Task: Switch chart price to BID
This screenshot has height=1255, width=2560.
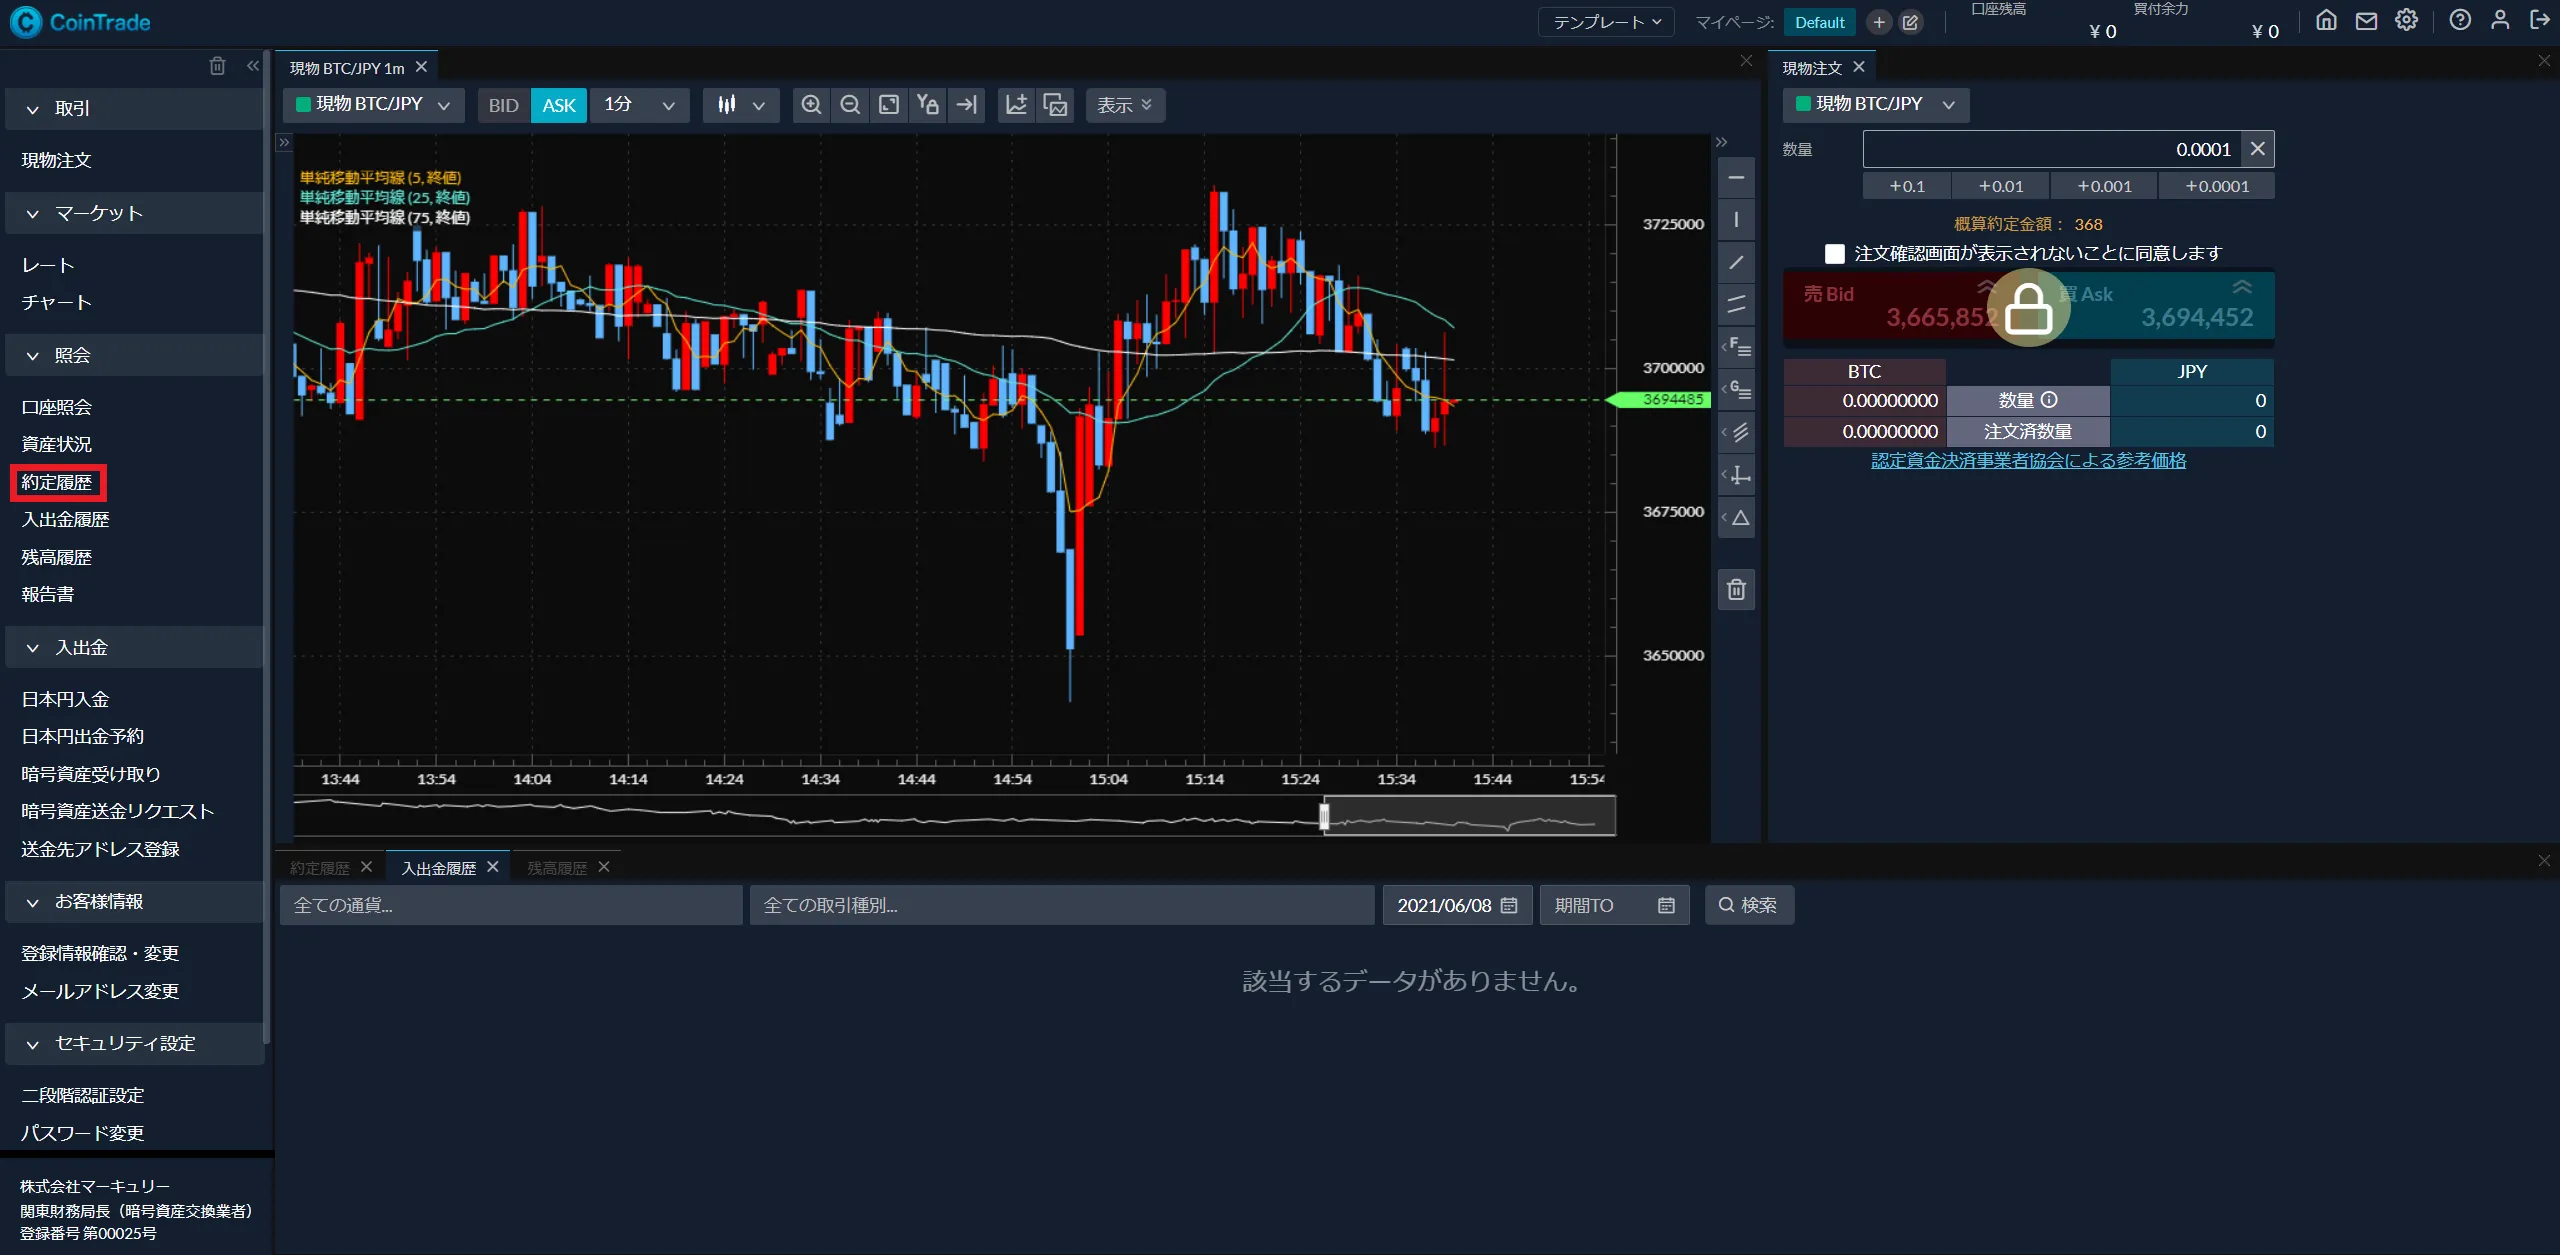Action: pos(503,105)
